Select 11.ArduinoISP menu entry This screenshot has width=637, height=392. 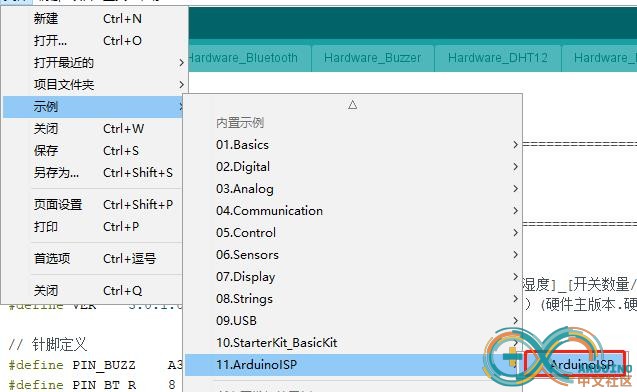coord(353,364)
